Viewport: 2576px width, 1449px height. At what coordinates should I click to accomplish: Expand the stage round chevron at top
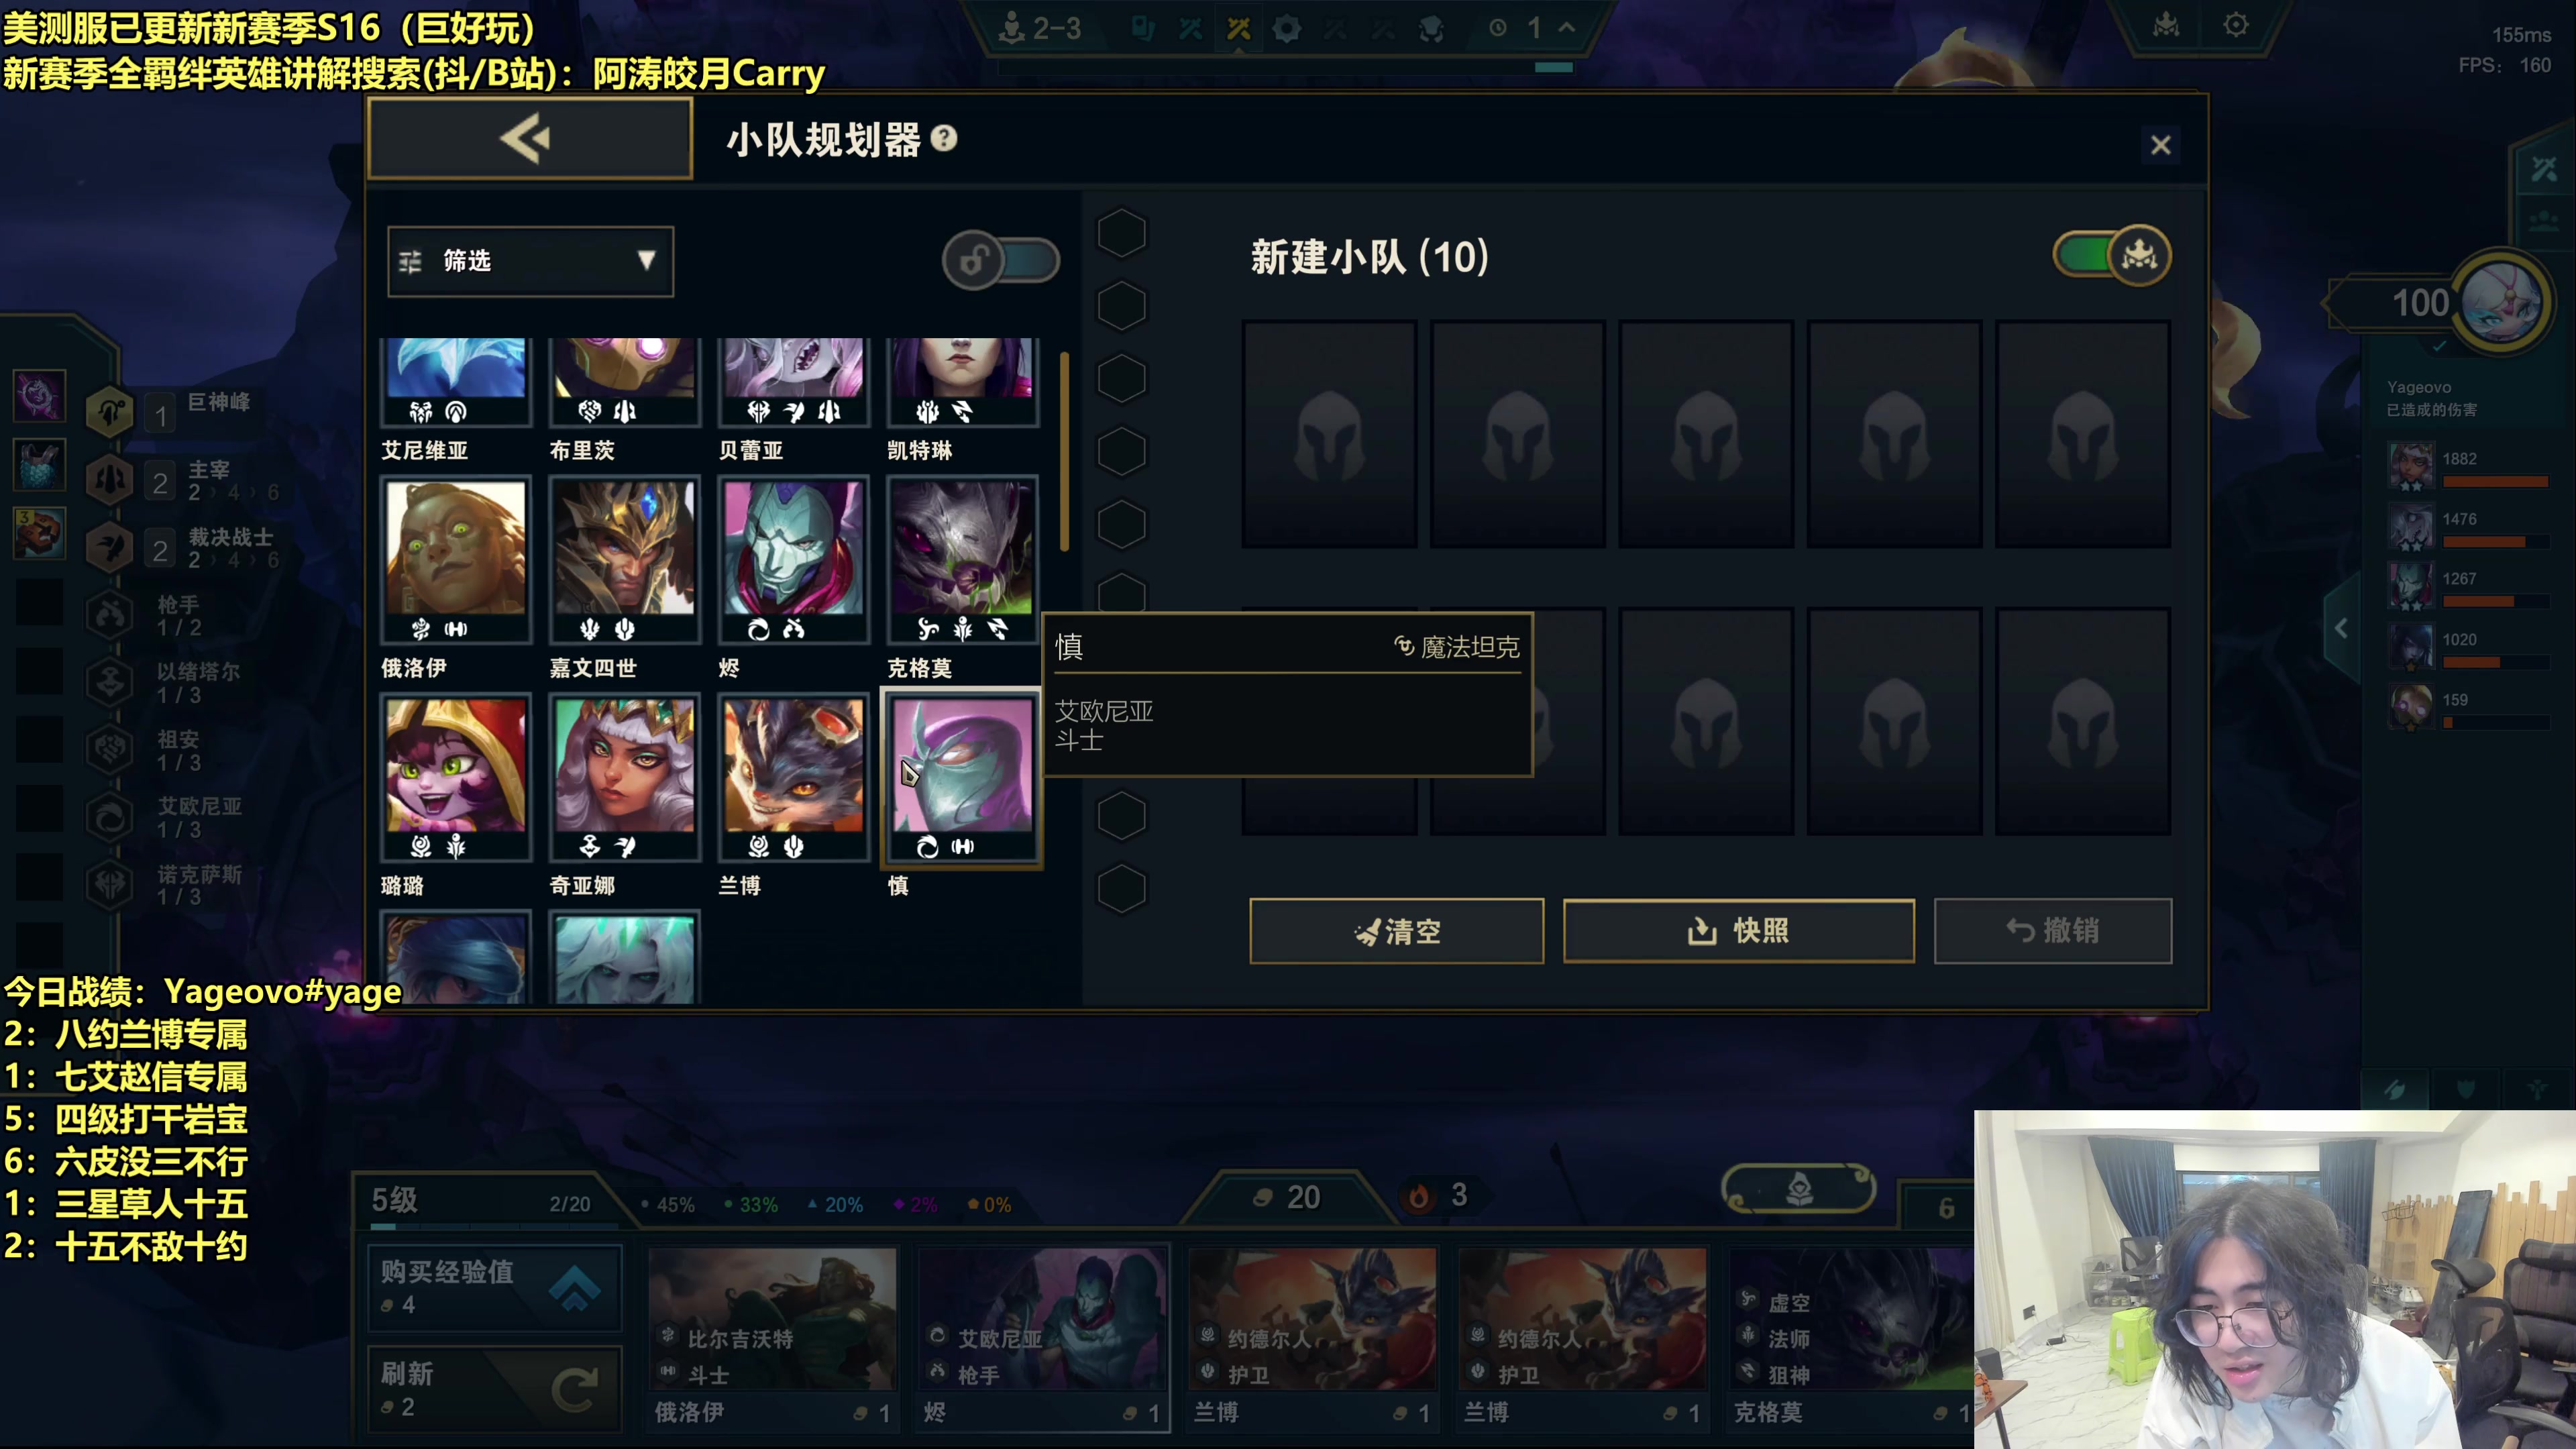(1567, 27)
